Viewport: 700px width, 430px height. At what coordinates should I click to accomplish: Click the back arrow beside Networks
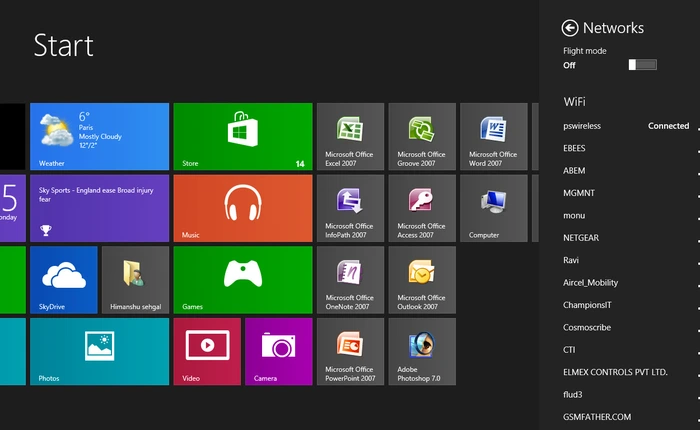pos(570,28)
